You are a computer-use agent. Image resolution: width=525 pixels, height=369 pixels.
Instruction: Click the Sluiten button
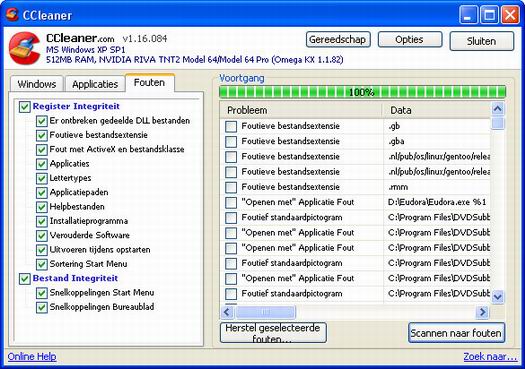click(481, 41)
